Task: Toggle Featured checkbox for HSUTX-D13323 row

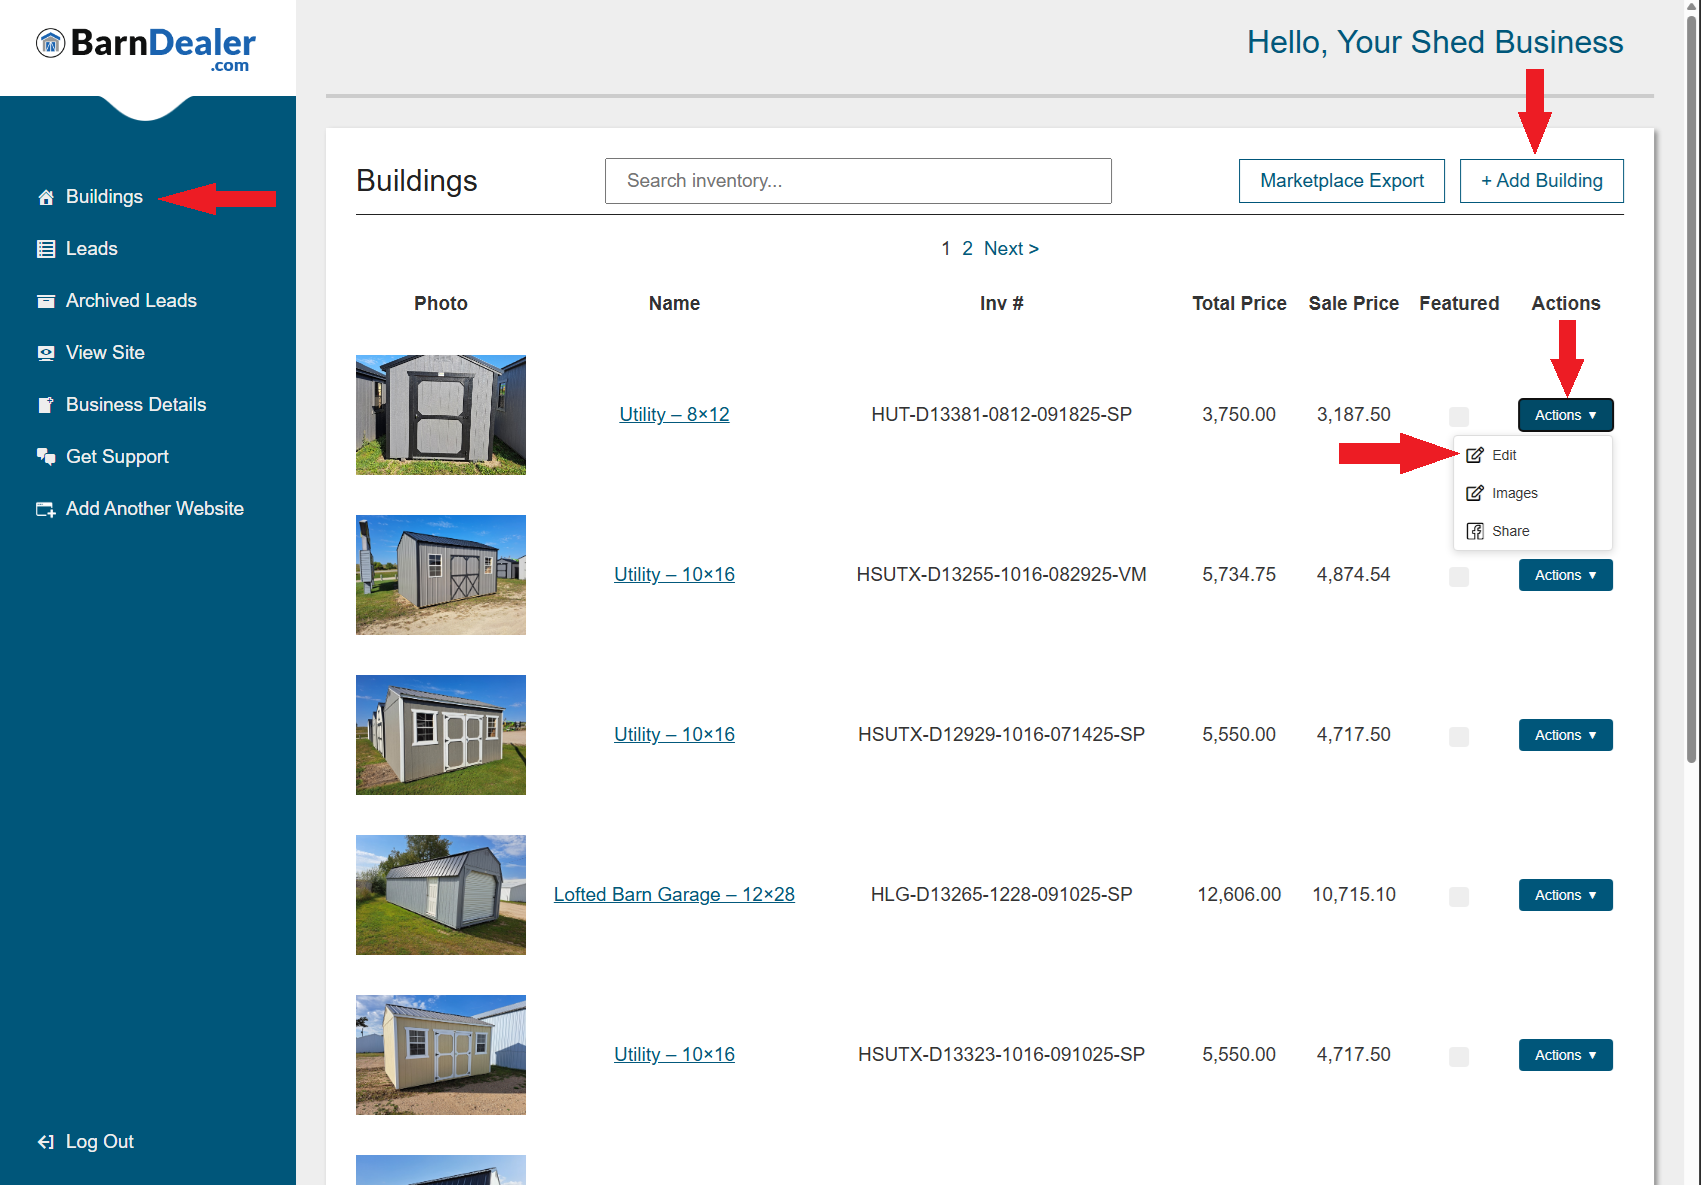Action: coord(1459,1056)
